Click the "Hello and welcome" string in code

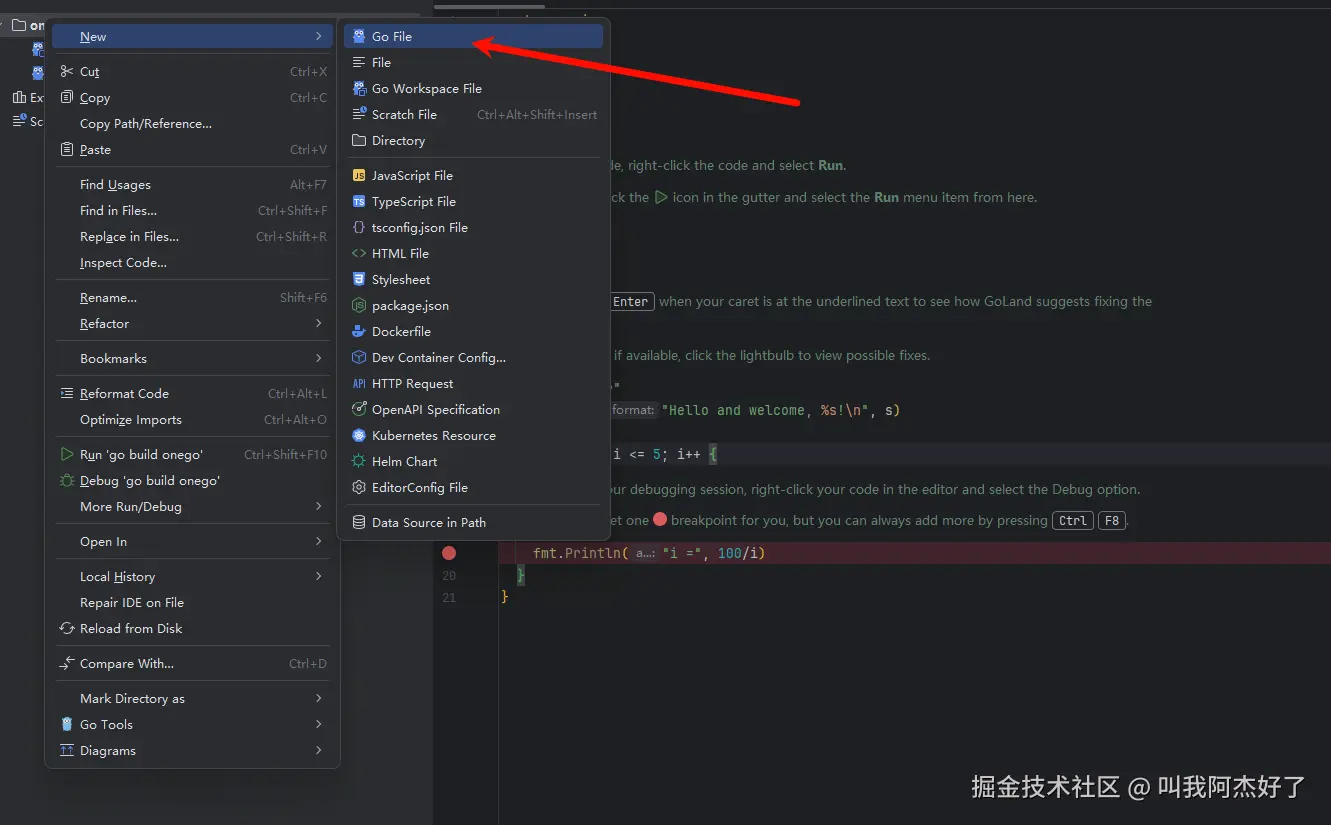click(x=769, y=410)
